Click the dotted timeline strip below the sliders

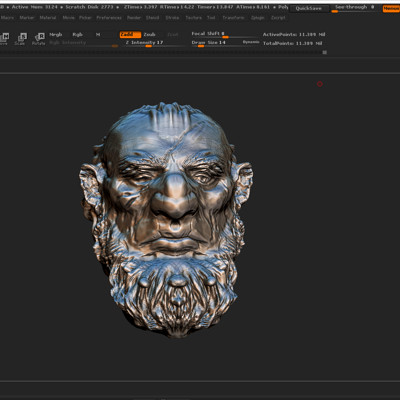pyautogui.click(x=160, y=52)
